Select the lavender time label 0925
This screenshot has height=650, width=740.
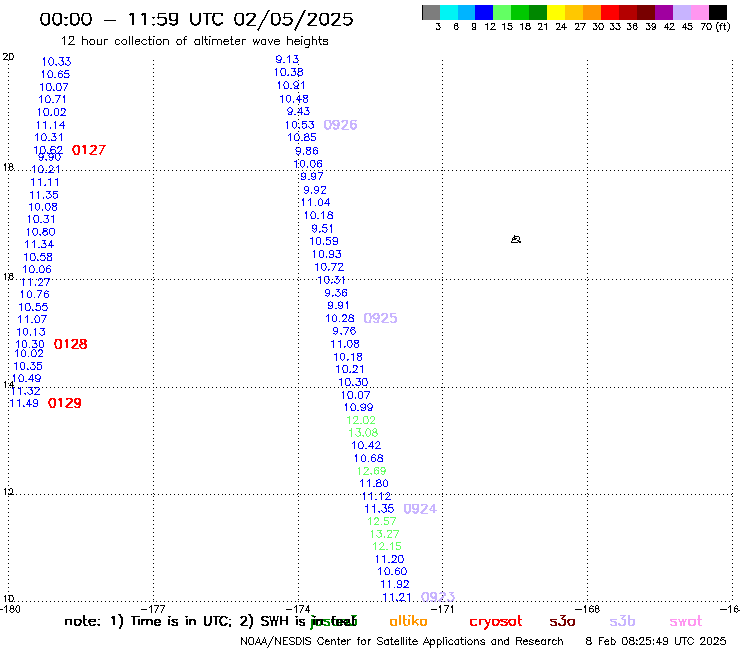[x=380, y=319]
